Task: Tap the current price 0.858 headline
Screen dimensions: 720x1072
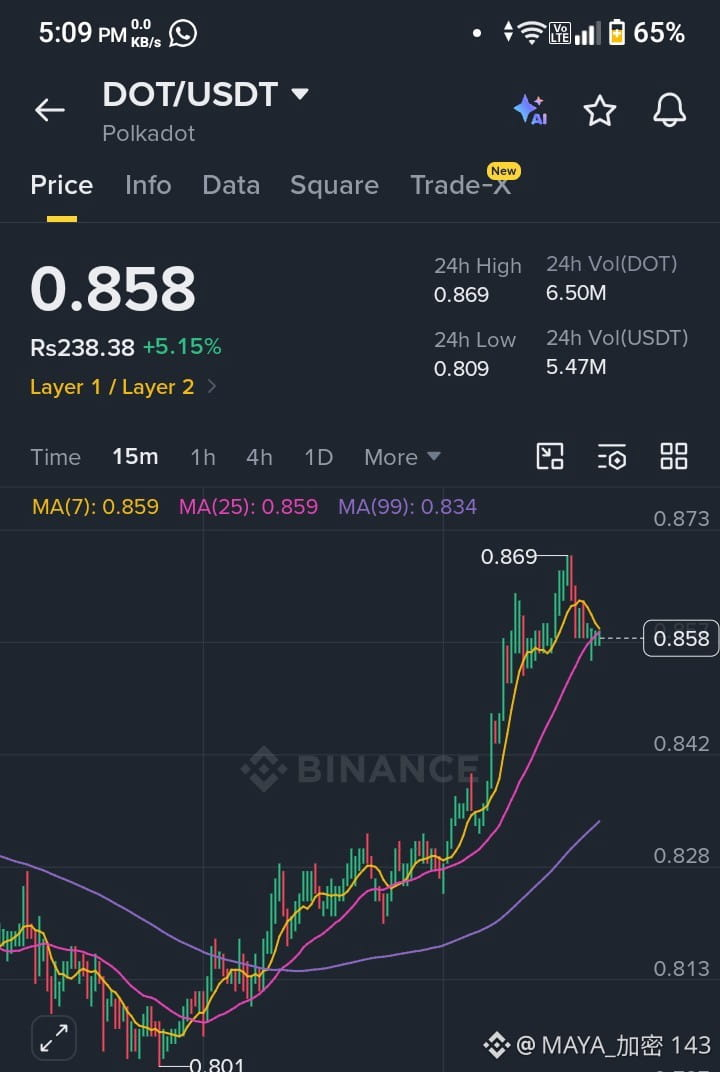Action: 113,289
